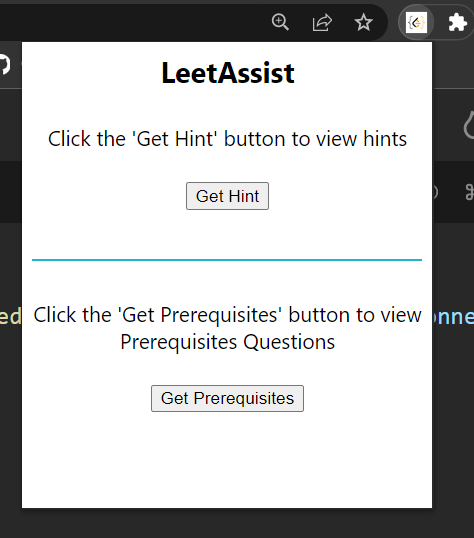The height and width of the screenshot is (538, 474).
Task: Click the partial circular icon beside popup edge
Action: pyautogui.click(x=435, y=192)
